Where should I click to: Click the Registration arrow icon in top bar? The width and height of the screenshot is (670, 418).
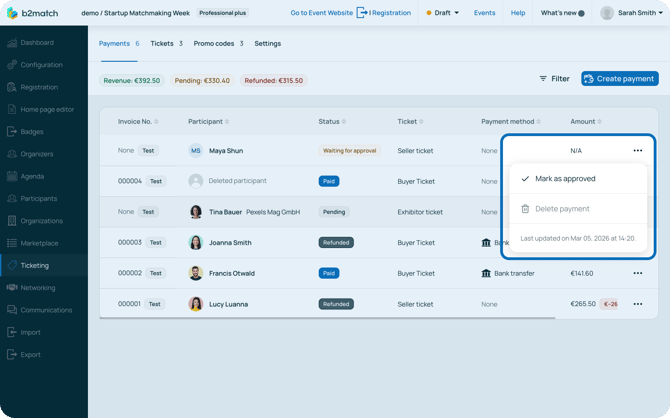362,13
